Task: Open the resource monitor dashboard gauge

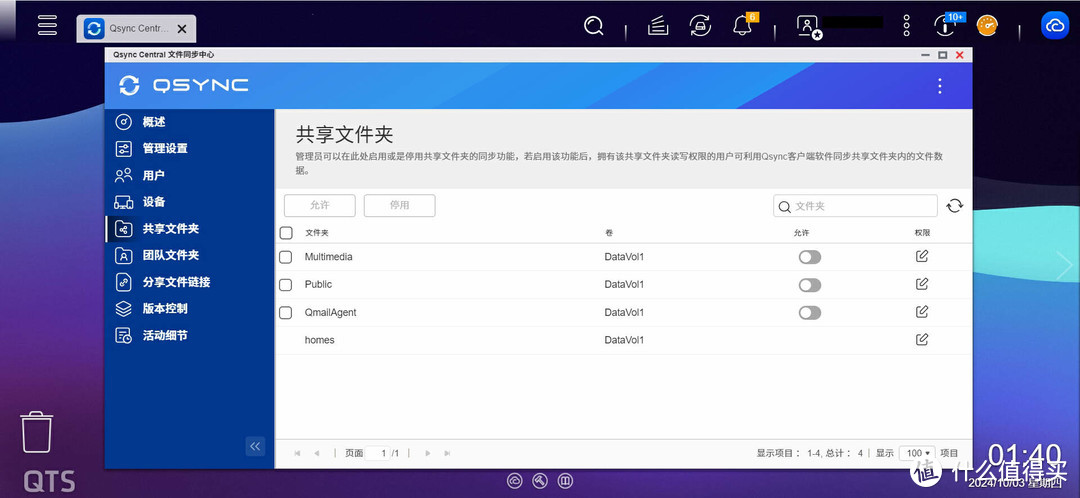Action: click(x=987, y=26)
